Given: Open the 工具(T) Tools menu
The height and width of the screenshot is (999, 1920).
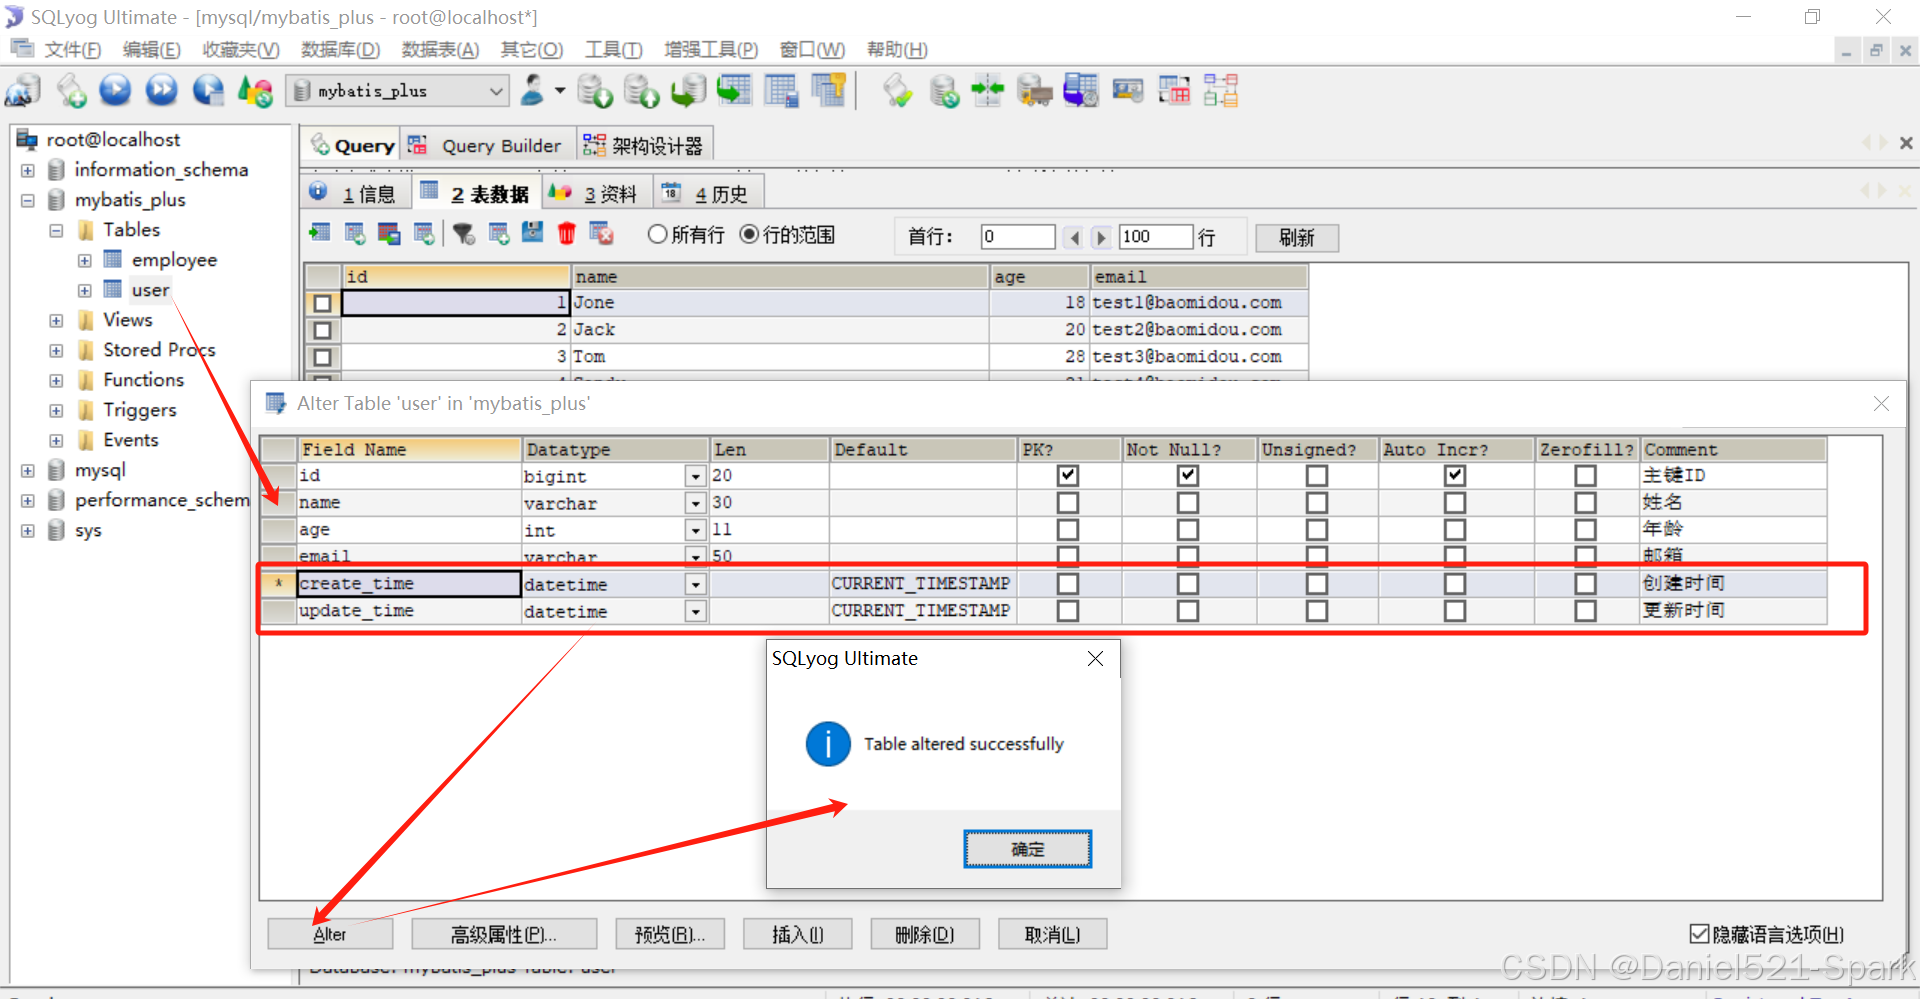Looking at the screenshot, I should tap(613, 50).
